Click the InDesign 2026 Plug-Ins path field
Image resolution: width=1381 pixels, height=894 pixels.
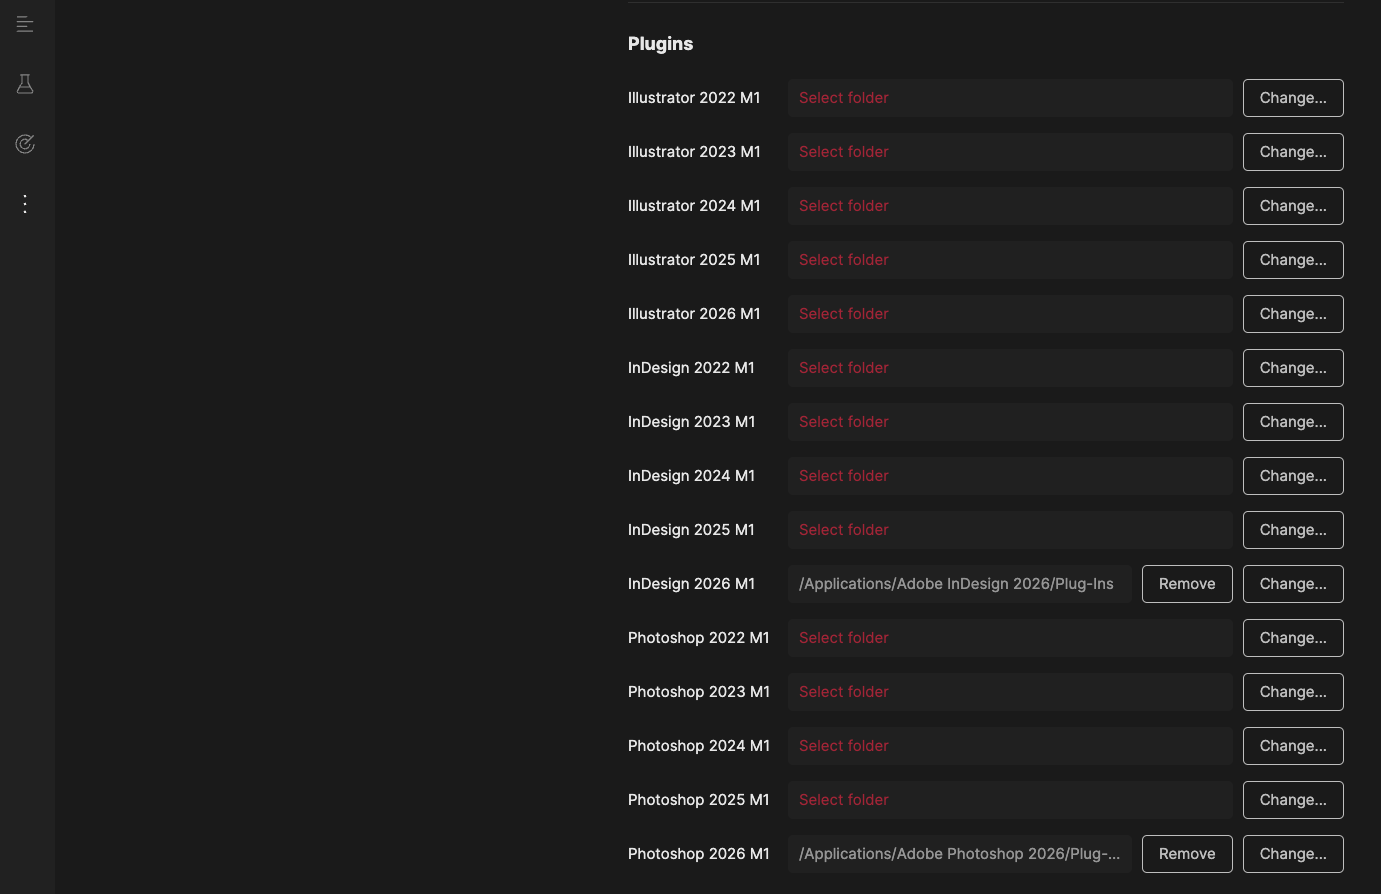[x=958, y=584]
